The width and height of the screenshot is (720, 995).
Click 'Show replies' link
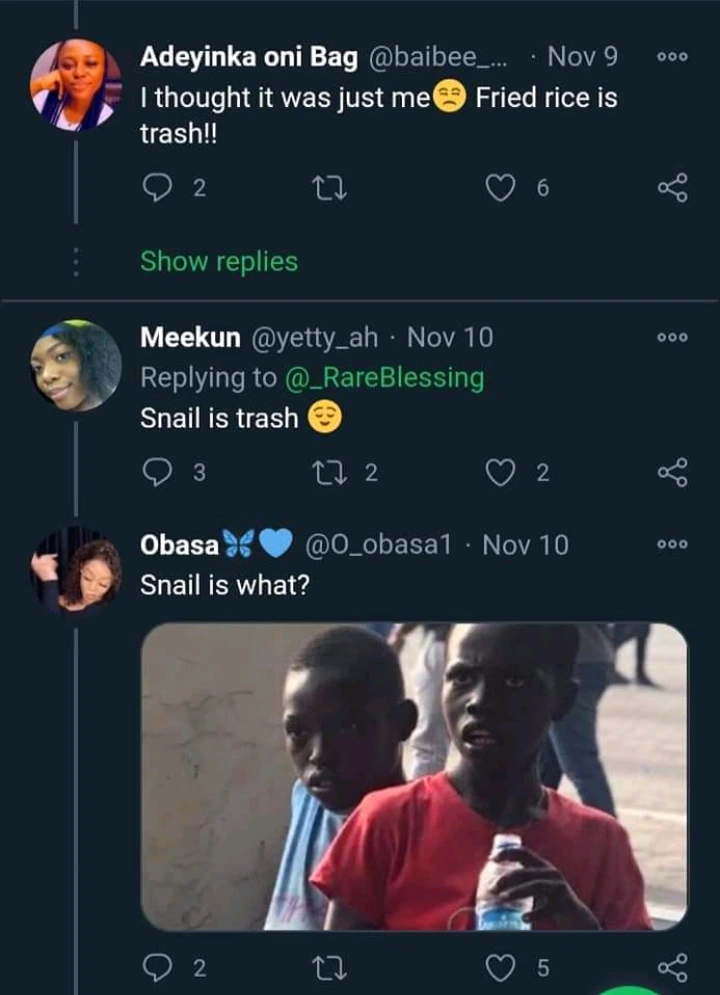(x=219, y=262)
